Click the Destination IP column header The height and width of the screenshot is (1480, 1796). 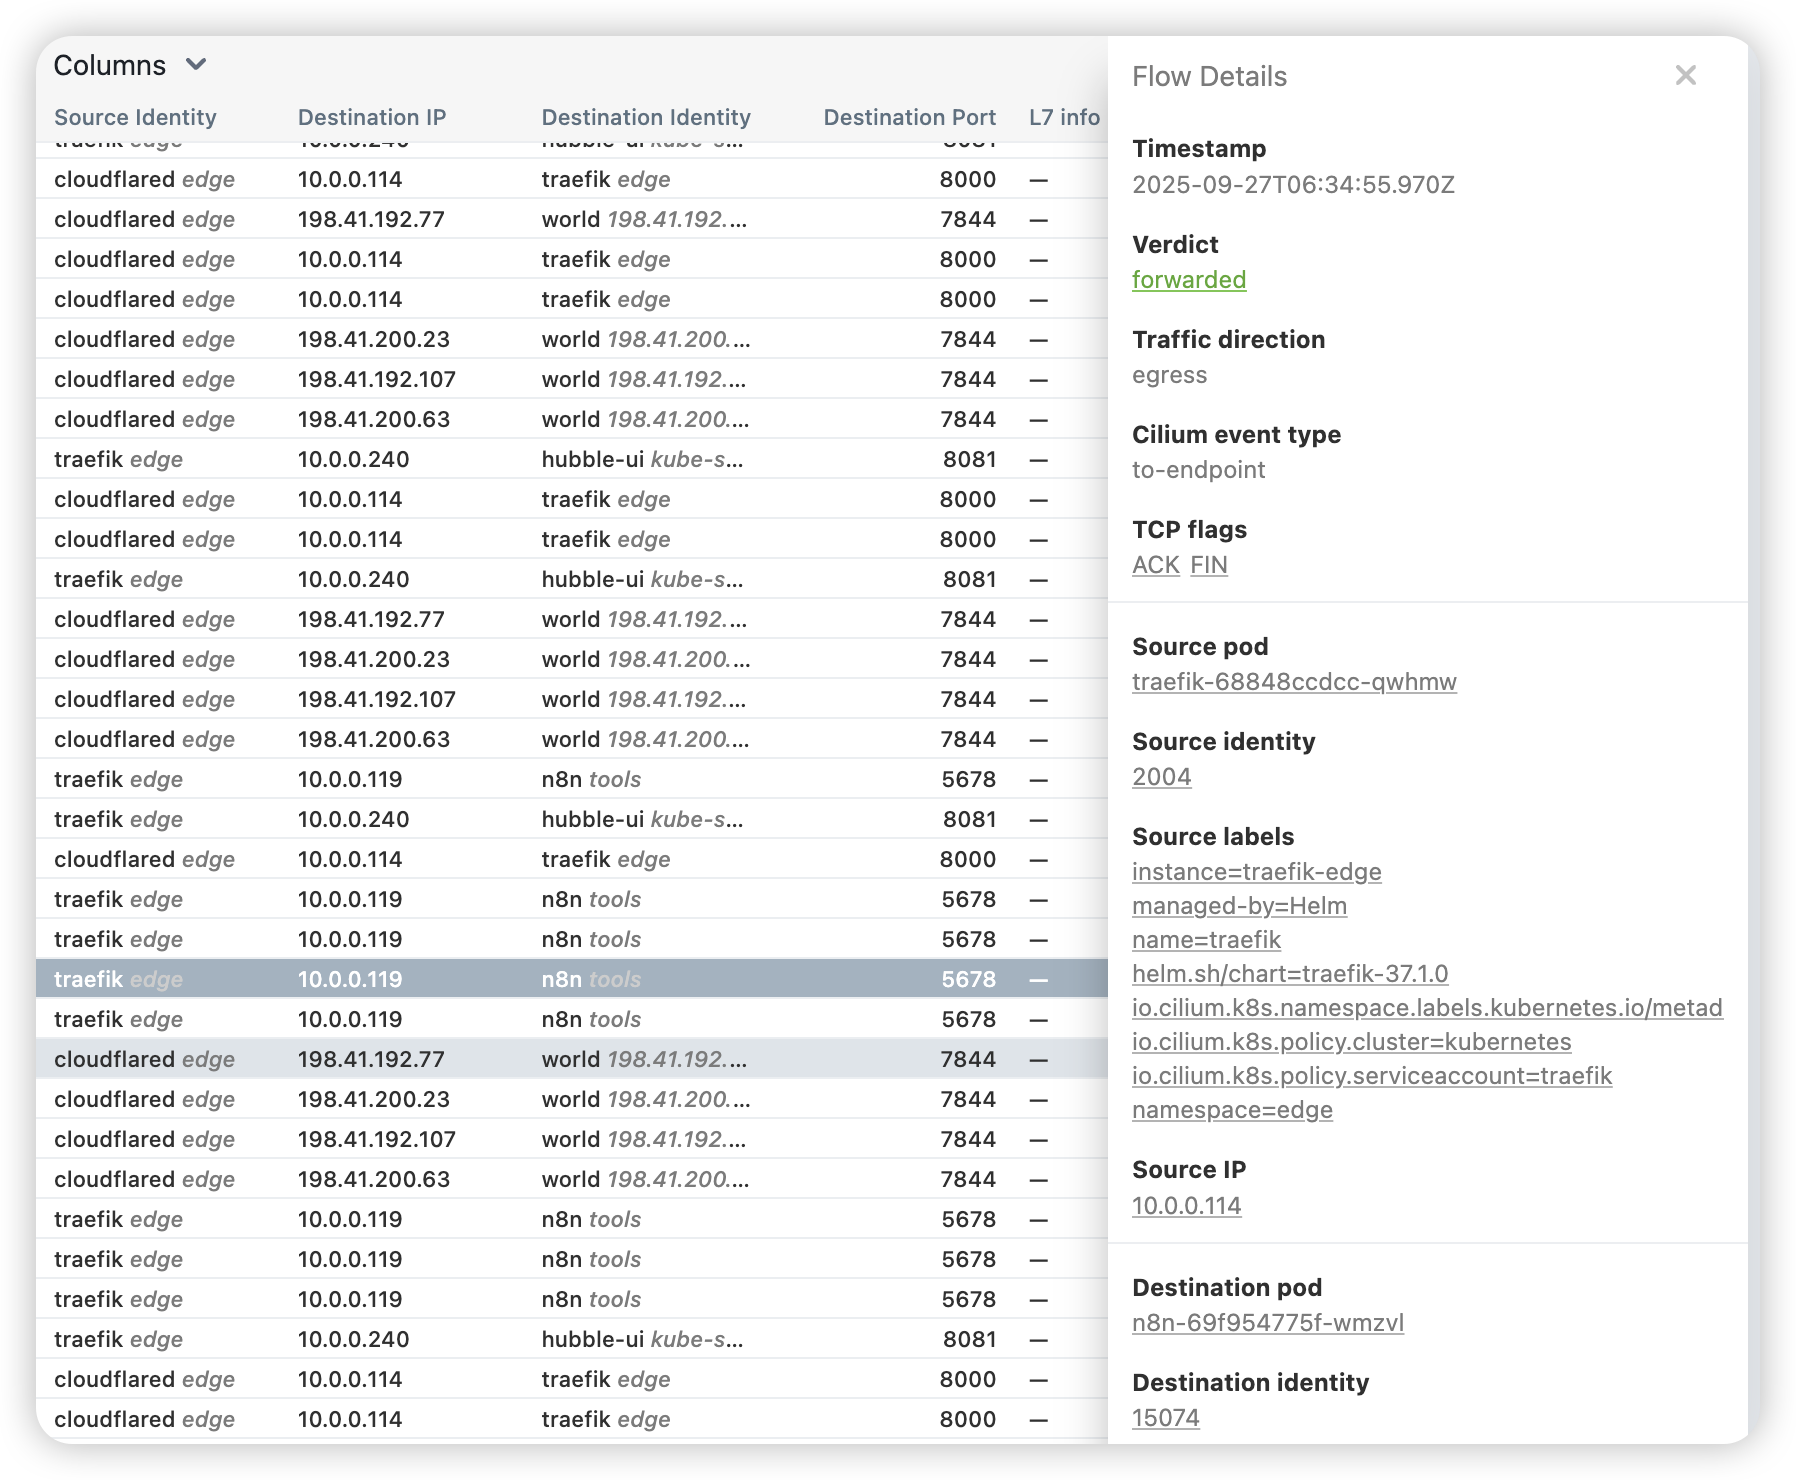coord(372,117)
